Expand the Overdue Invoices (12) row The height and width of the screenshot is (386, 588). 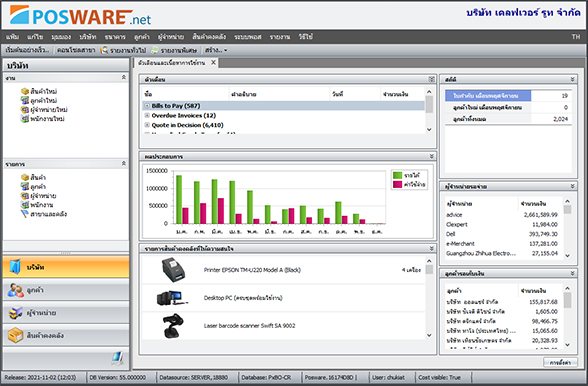147,115
